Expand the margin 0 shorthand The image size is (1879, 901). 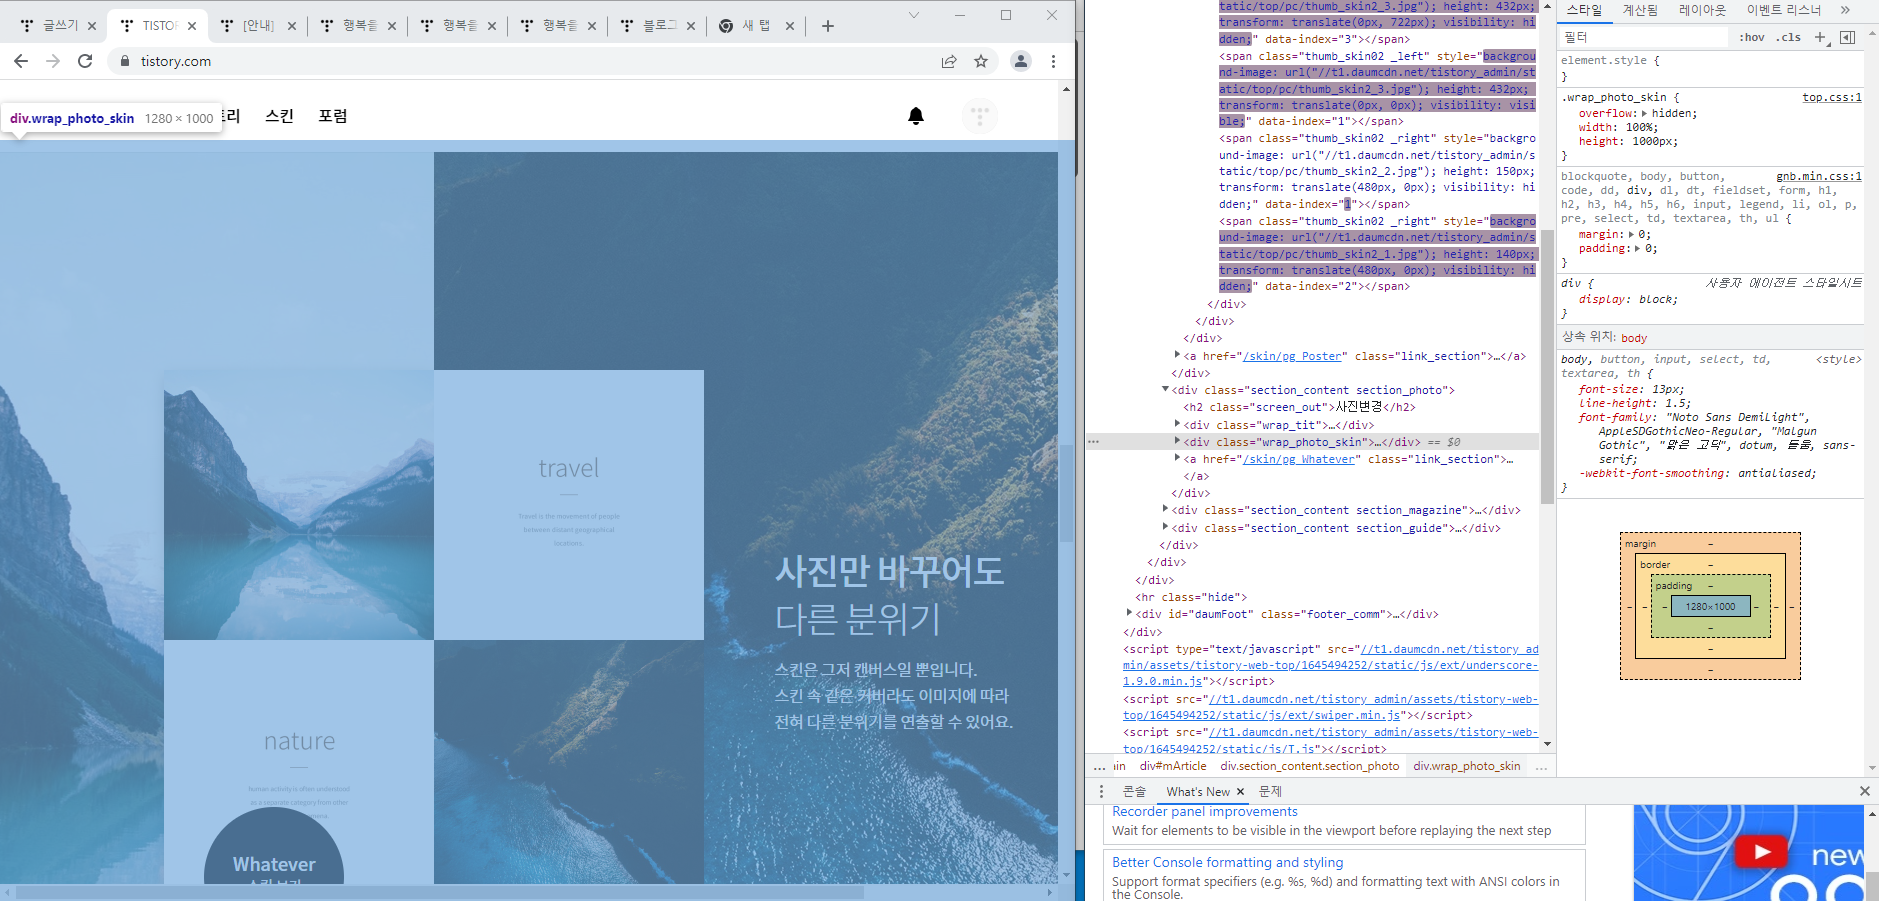(x=1633, y=234)
